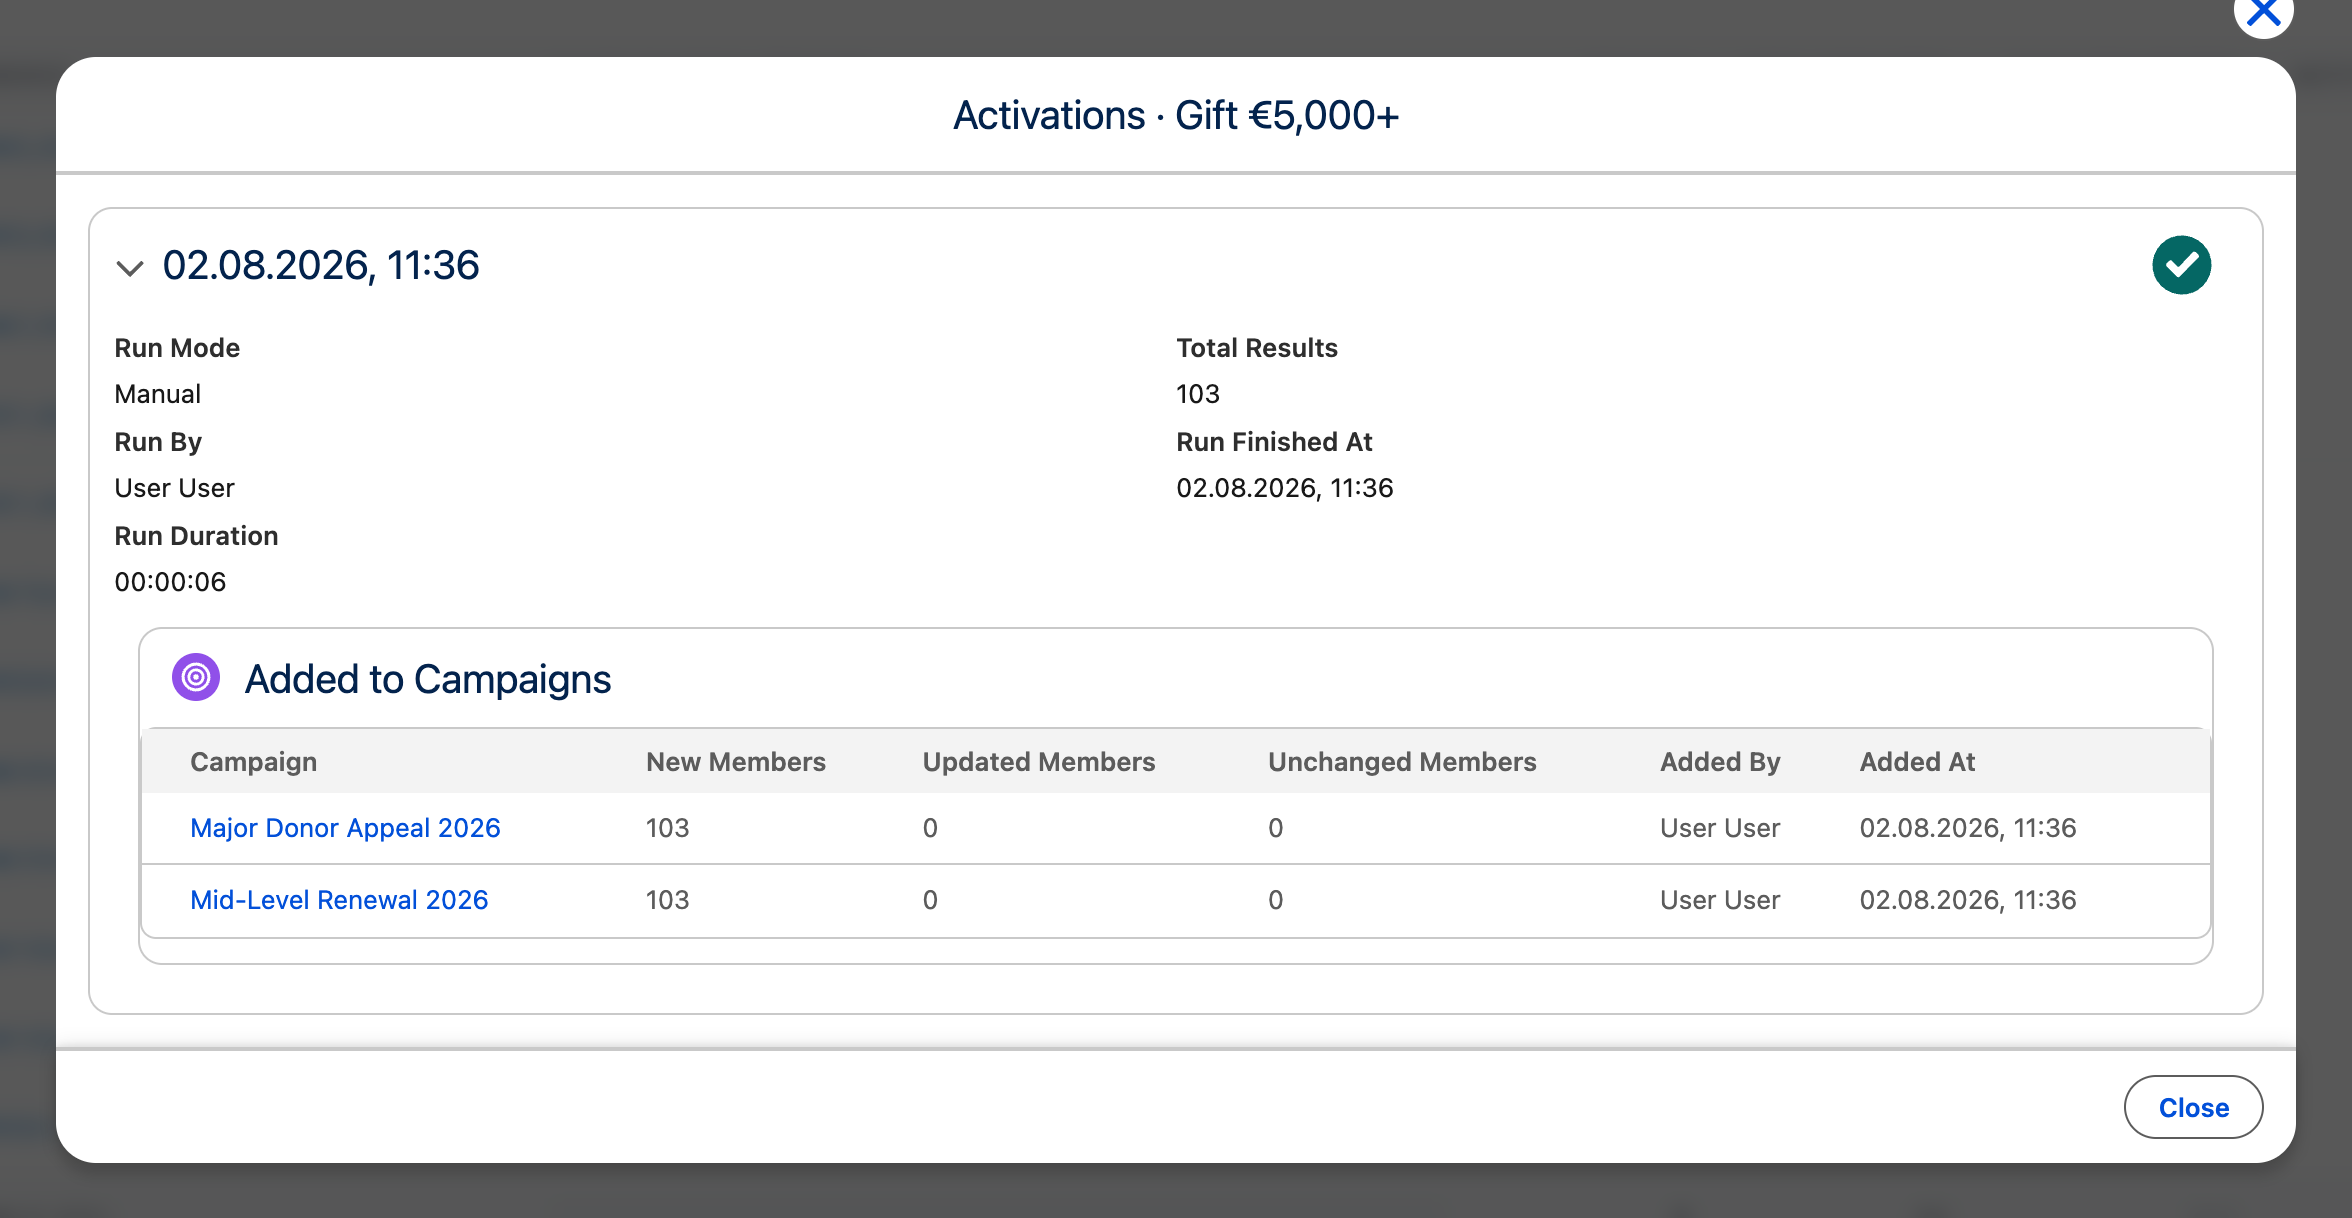
Task: Click the Total Results label
Action: [x=1257, y=348]
